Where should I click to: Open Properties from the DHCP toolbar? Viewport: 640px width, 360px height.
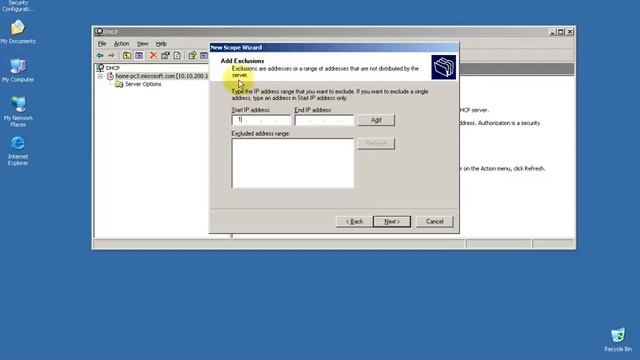[x=165, y=56]
